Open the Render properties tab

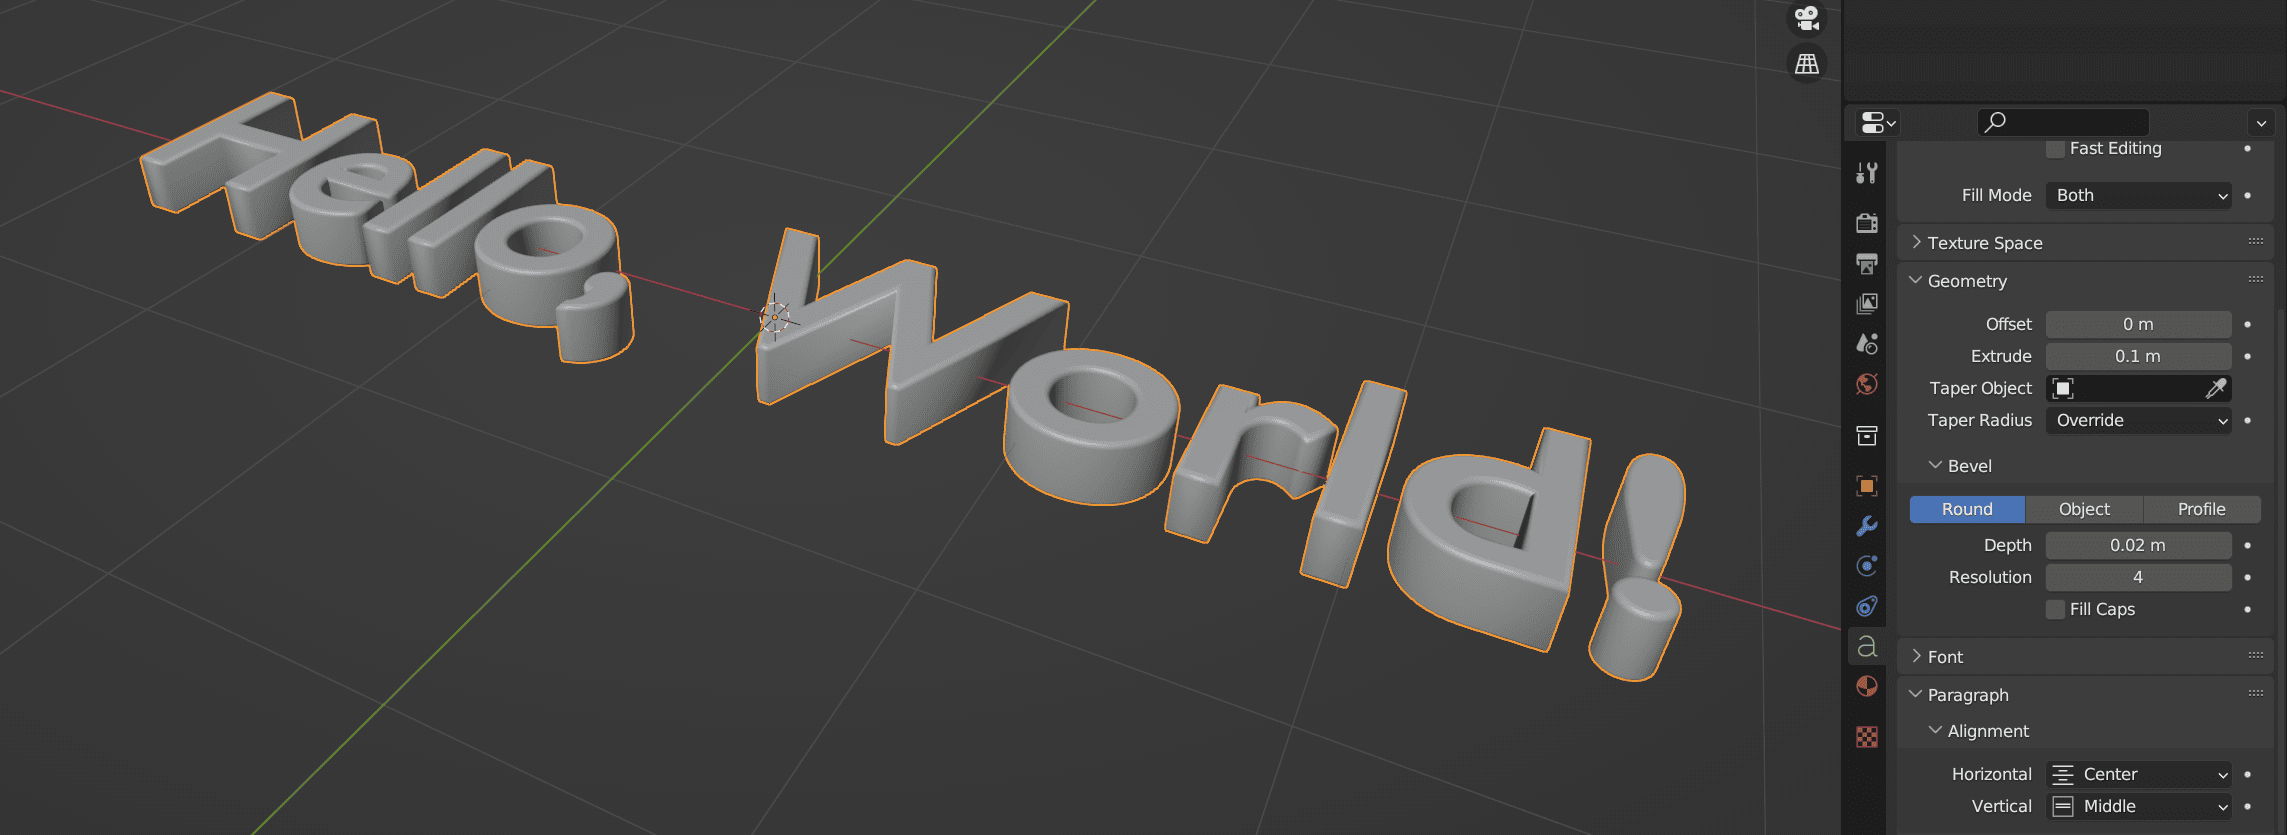point(1866,222)
